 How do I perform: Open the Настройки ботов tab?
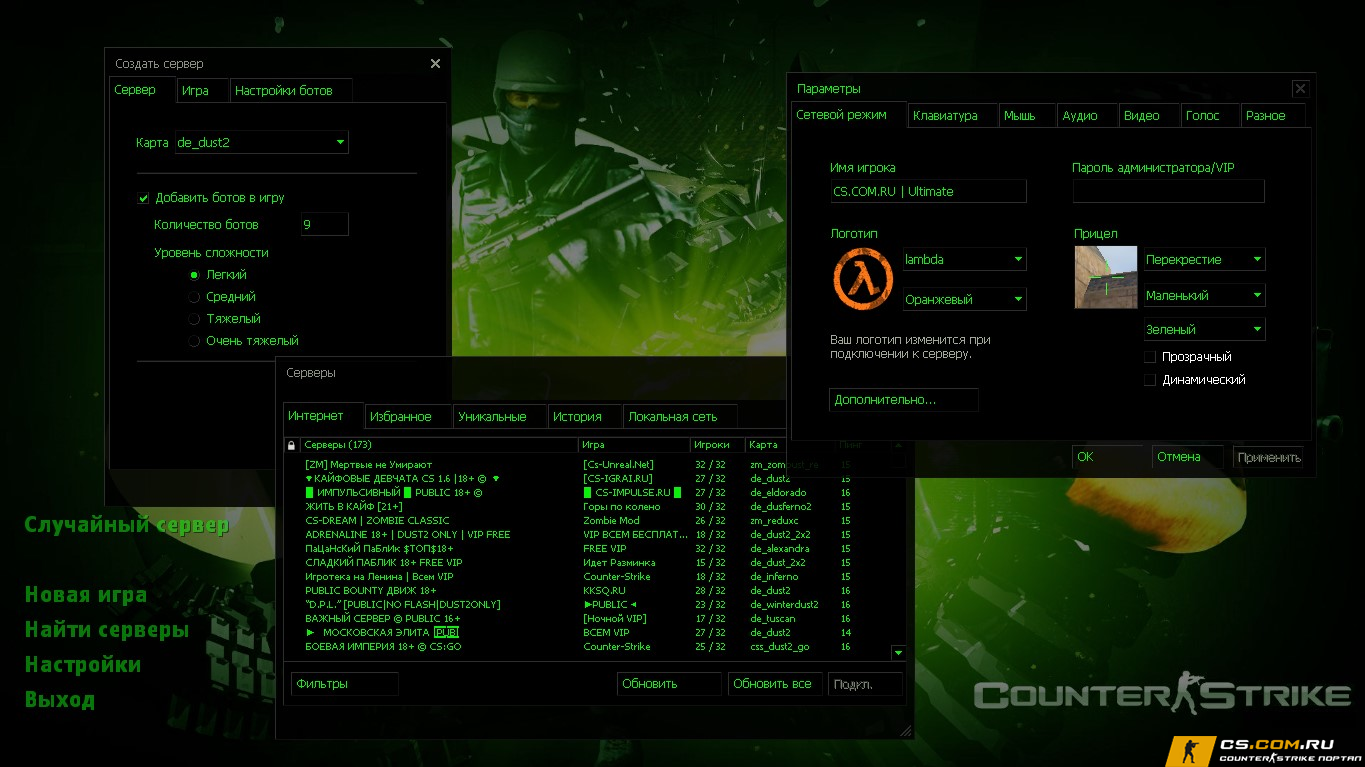pyautogui.click(x=291, y=90)
